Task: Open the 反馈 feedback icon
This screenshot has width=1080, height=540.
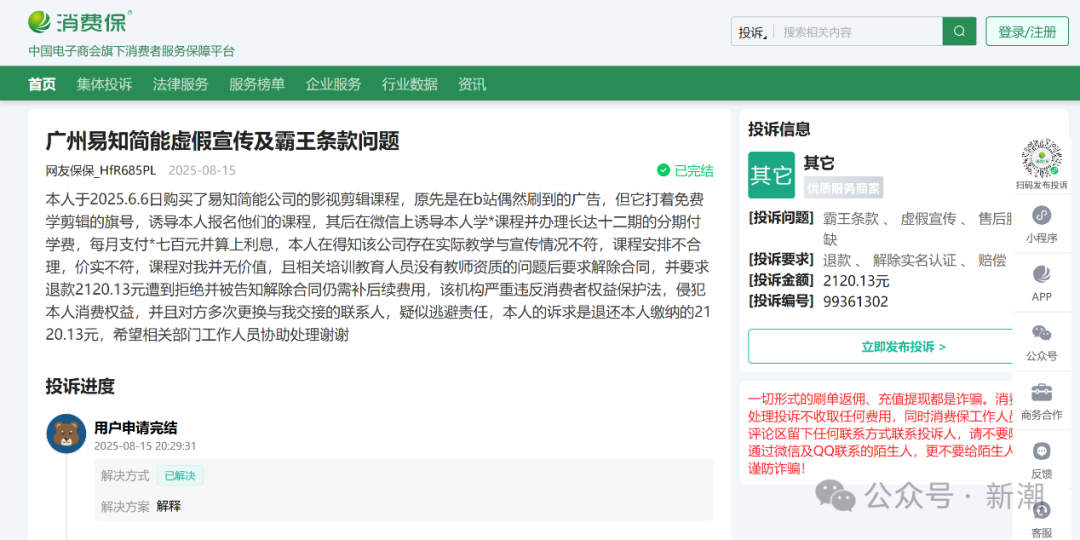Action: [x=1041, y=452]
